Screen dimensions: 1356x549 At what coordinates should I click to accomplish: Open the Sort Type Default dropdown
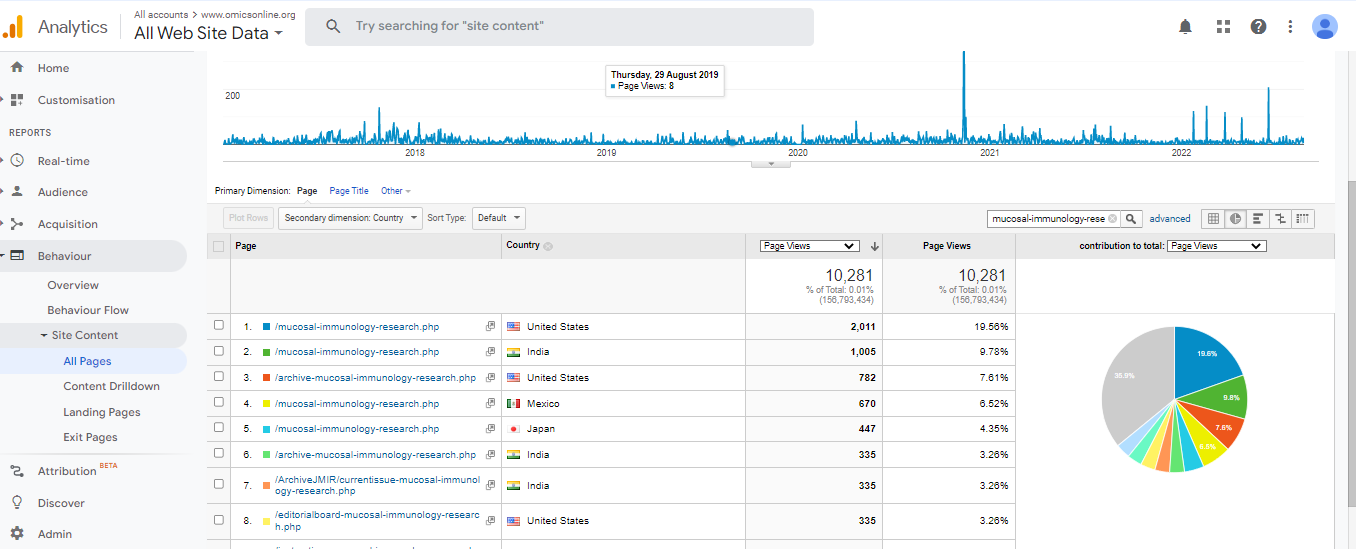pos(498,218)
